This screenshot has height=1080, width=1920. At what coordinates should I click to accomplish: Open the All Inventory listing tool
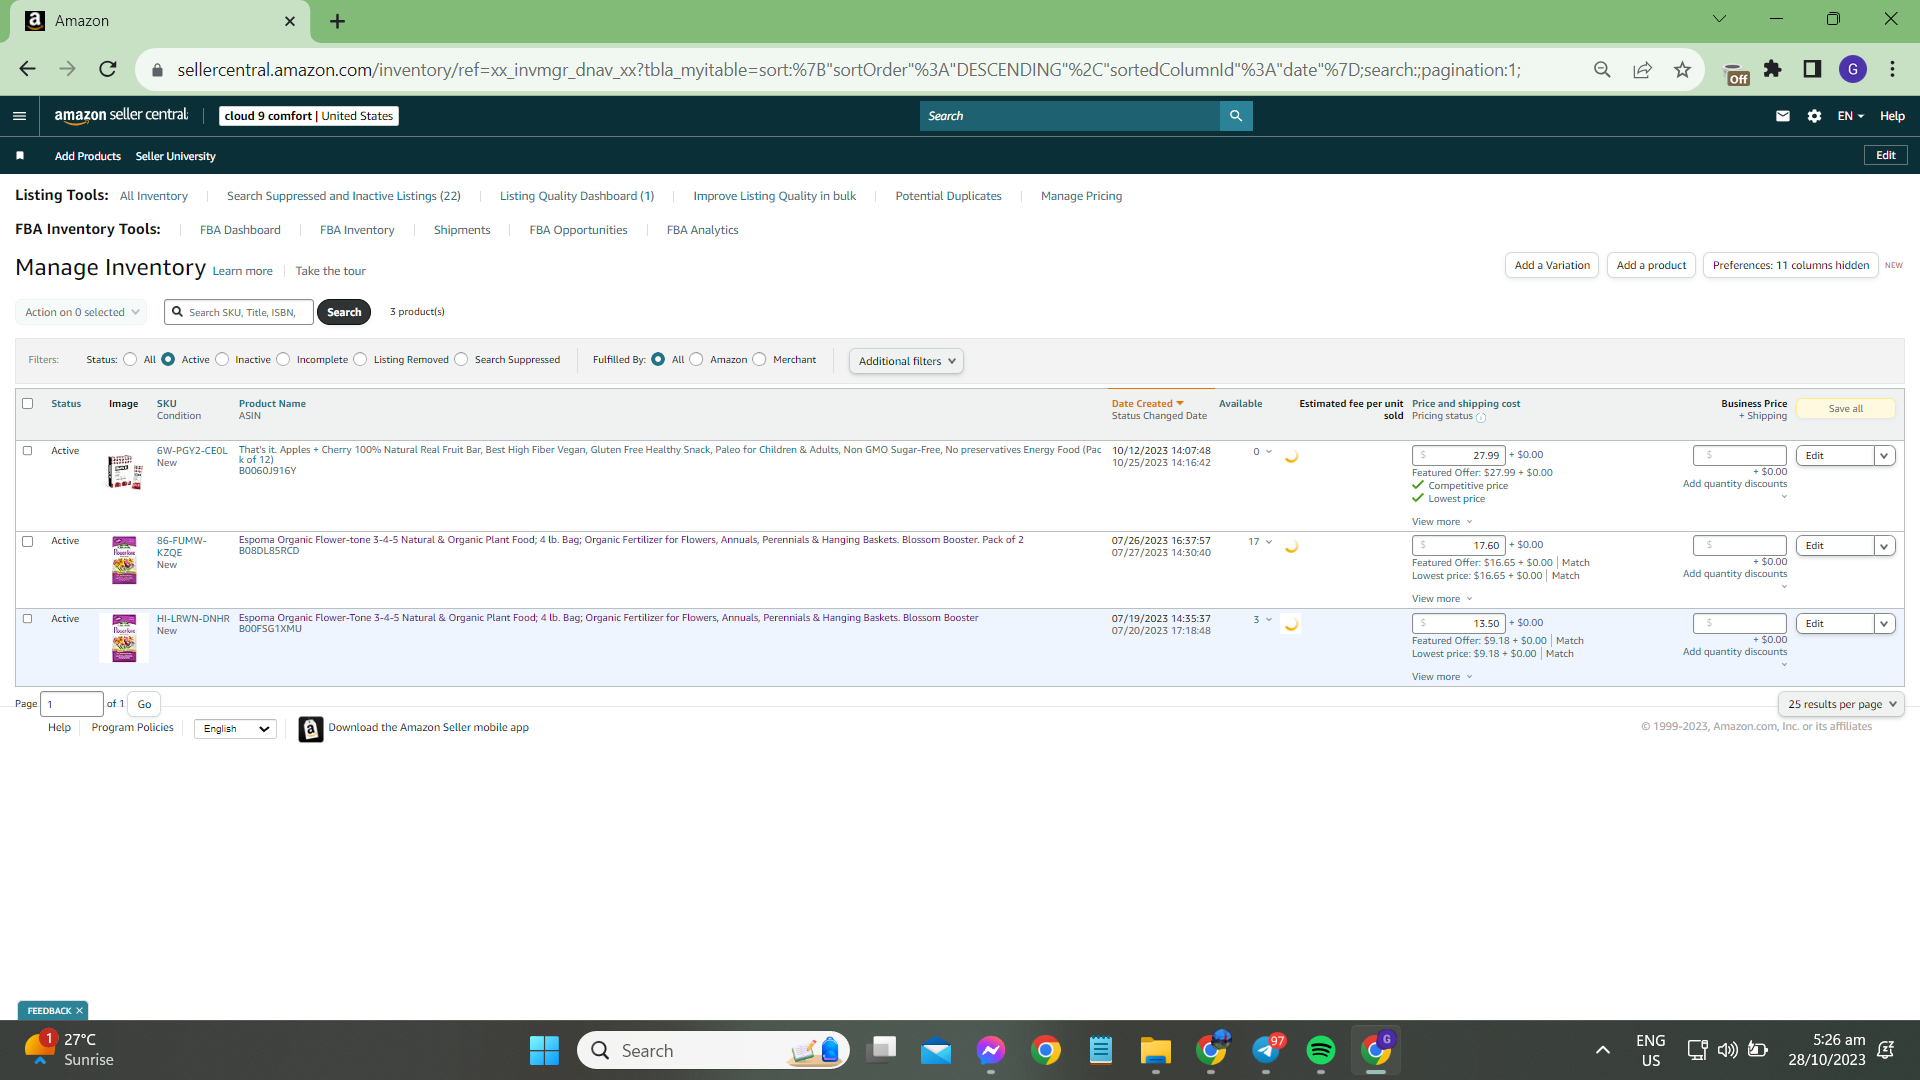(154, 196)
